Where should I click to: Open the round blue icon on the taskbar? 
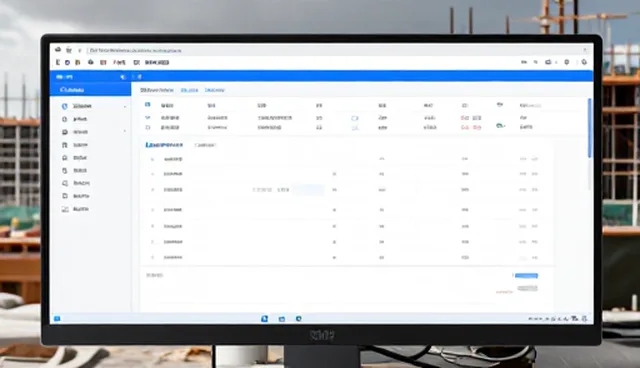(x=299, y=319)
